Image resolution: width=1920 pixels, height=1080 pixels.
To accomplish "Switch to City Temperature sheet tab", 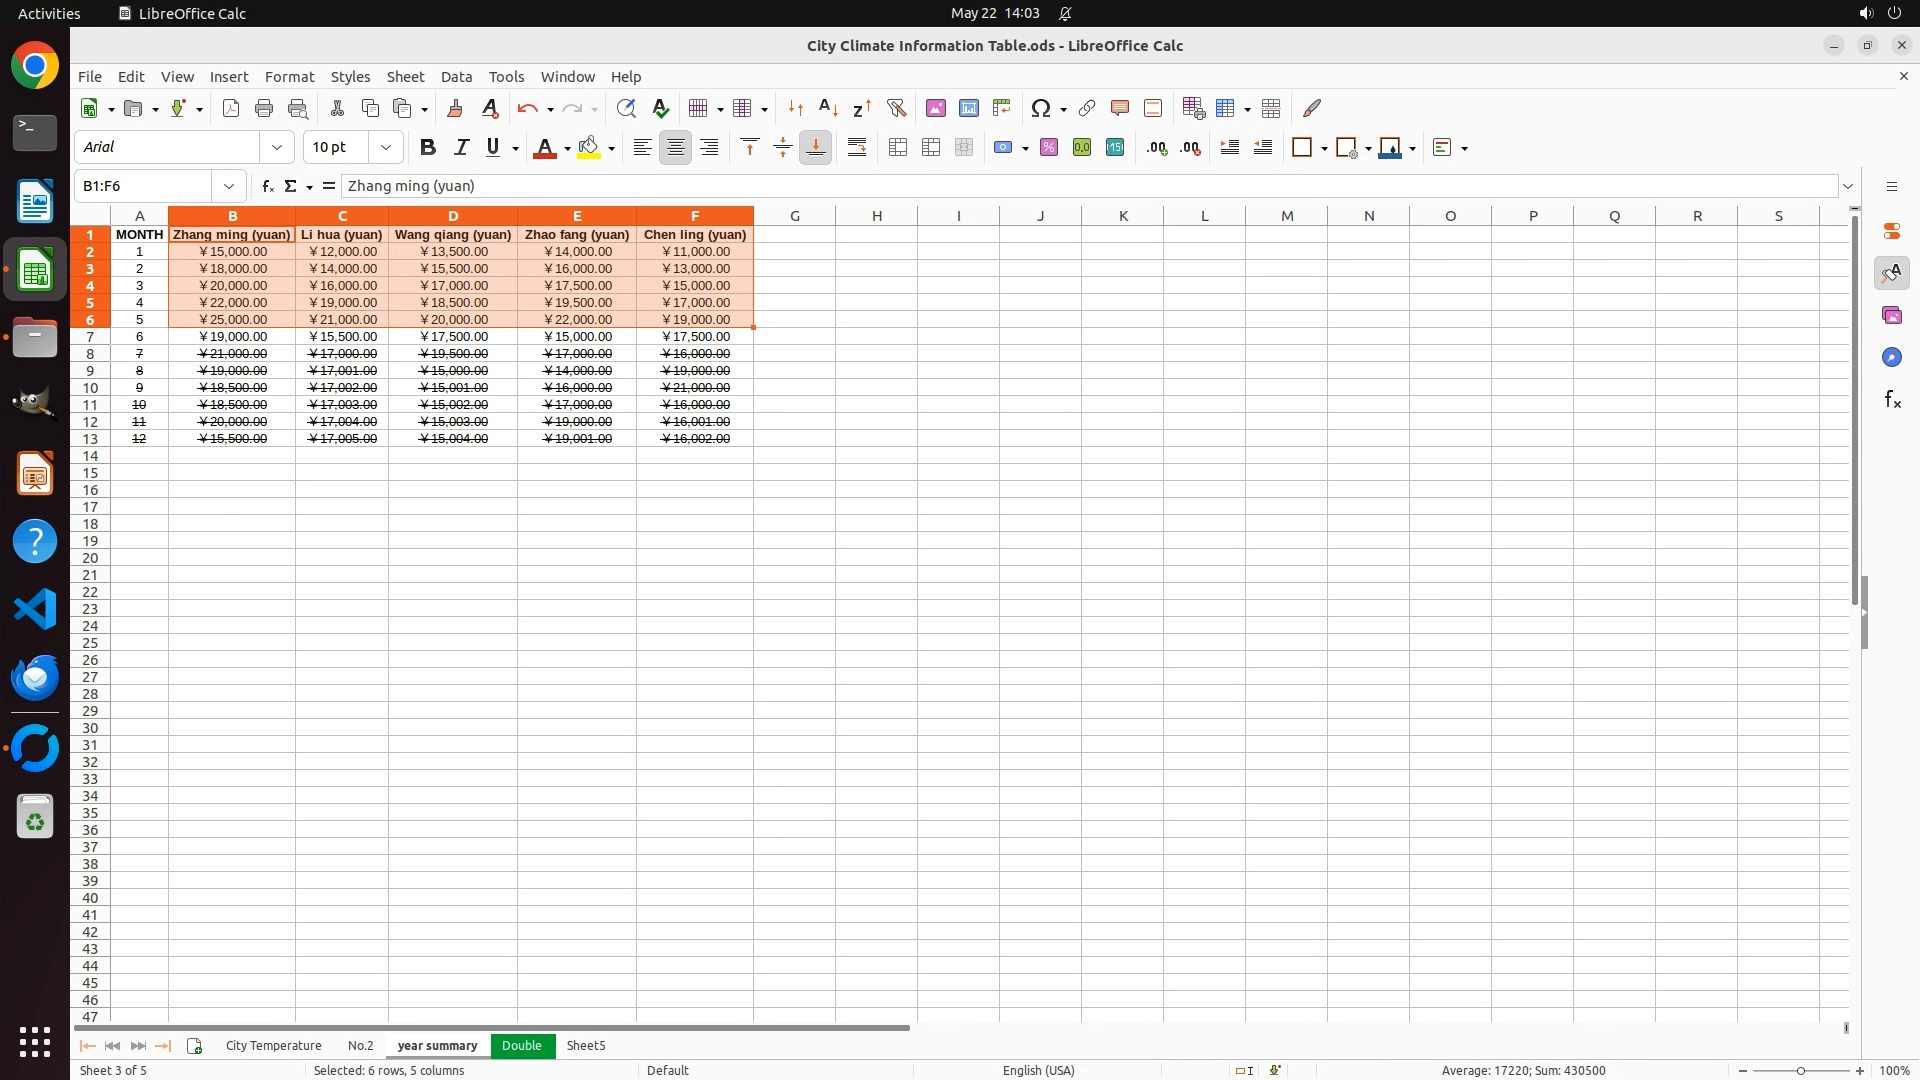I will (x=273, y=1045).
